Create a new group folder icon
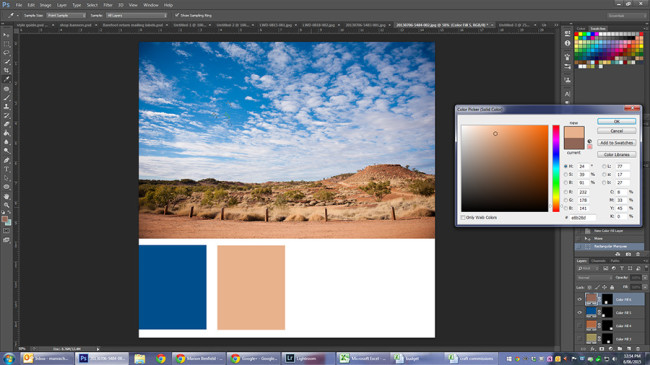This screenshot has height=365, width=650. pos(620,349)
